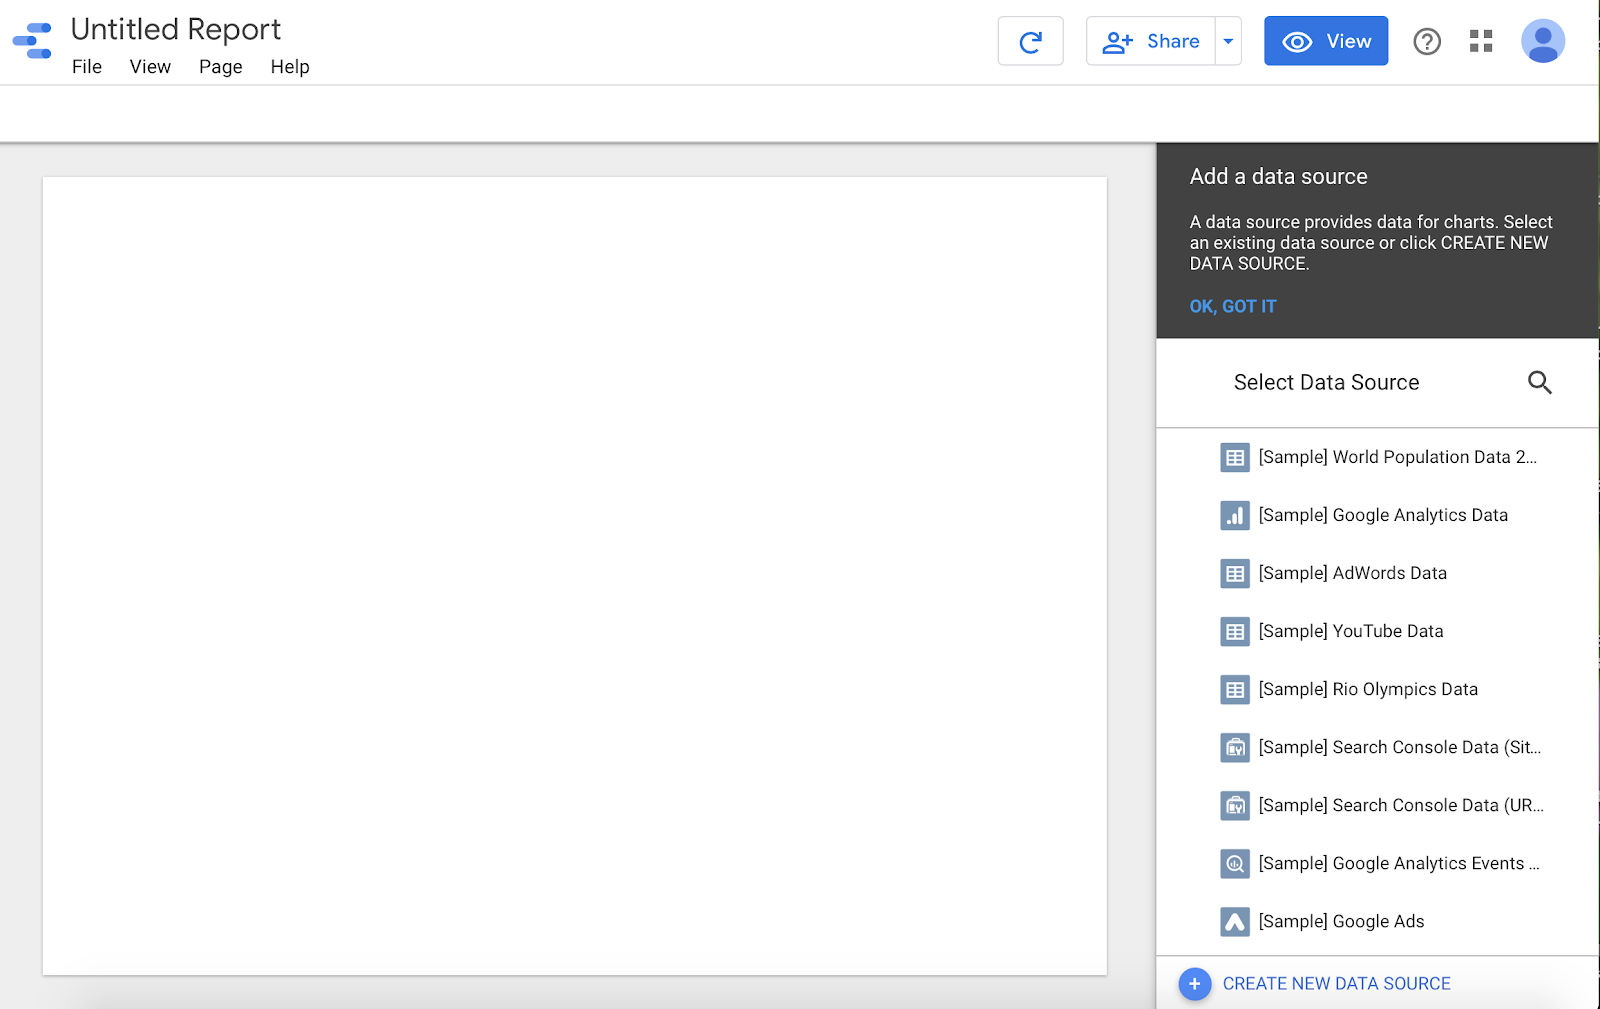Dismiss tip with OK, GOT IT
1600x1009 pixels.
(1233, 306)
